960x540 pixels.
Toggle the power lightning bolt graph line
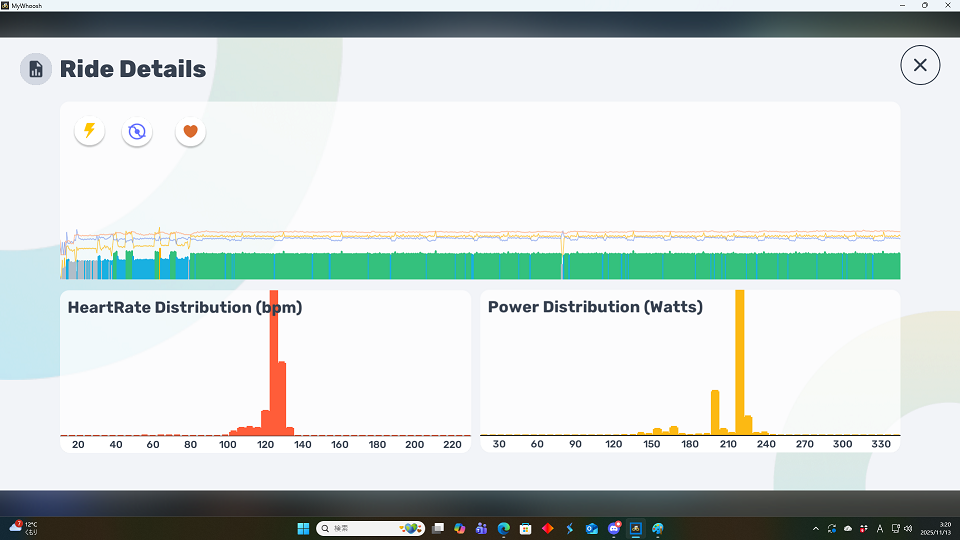90,131
